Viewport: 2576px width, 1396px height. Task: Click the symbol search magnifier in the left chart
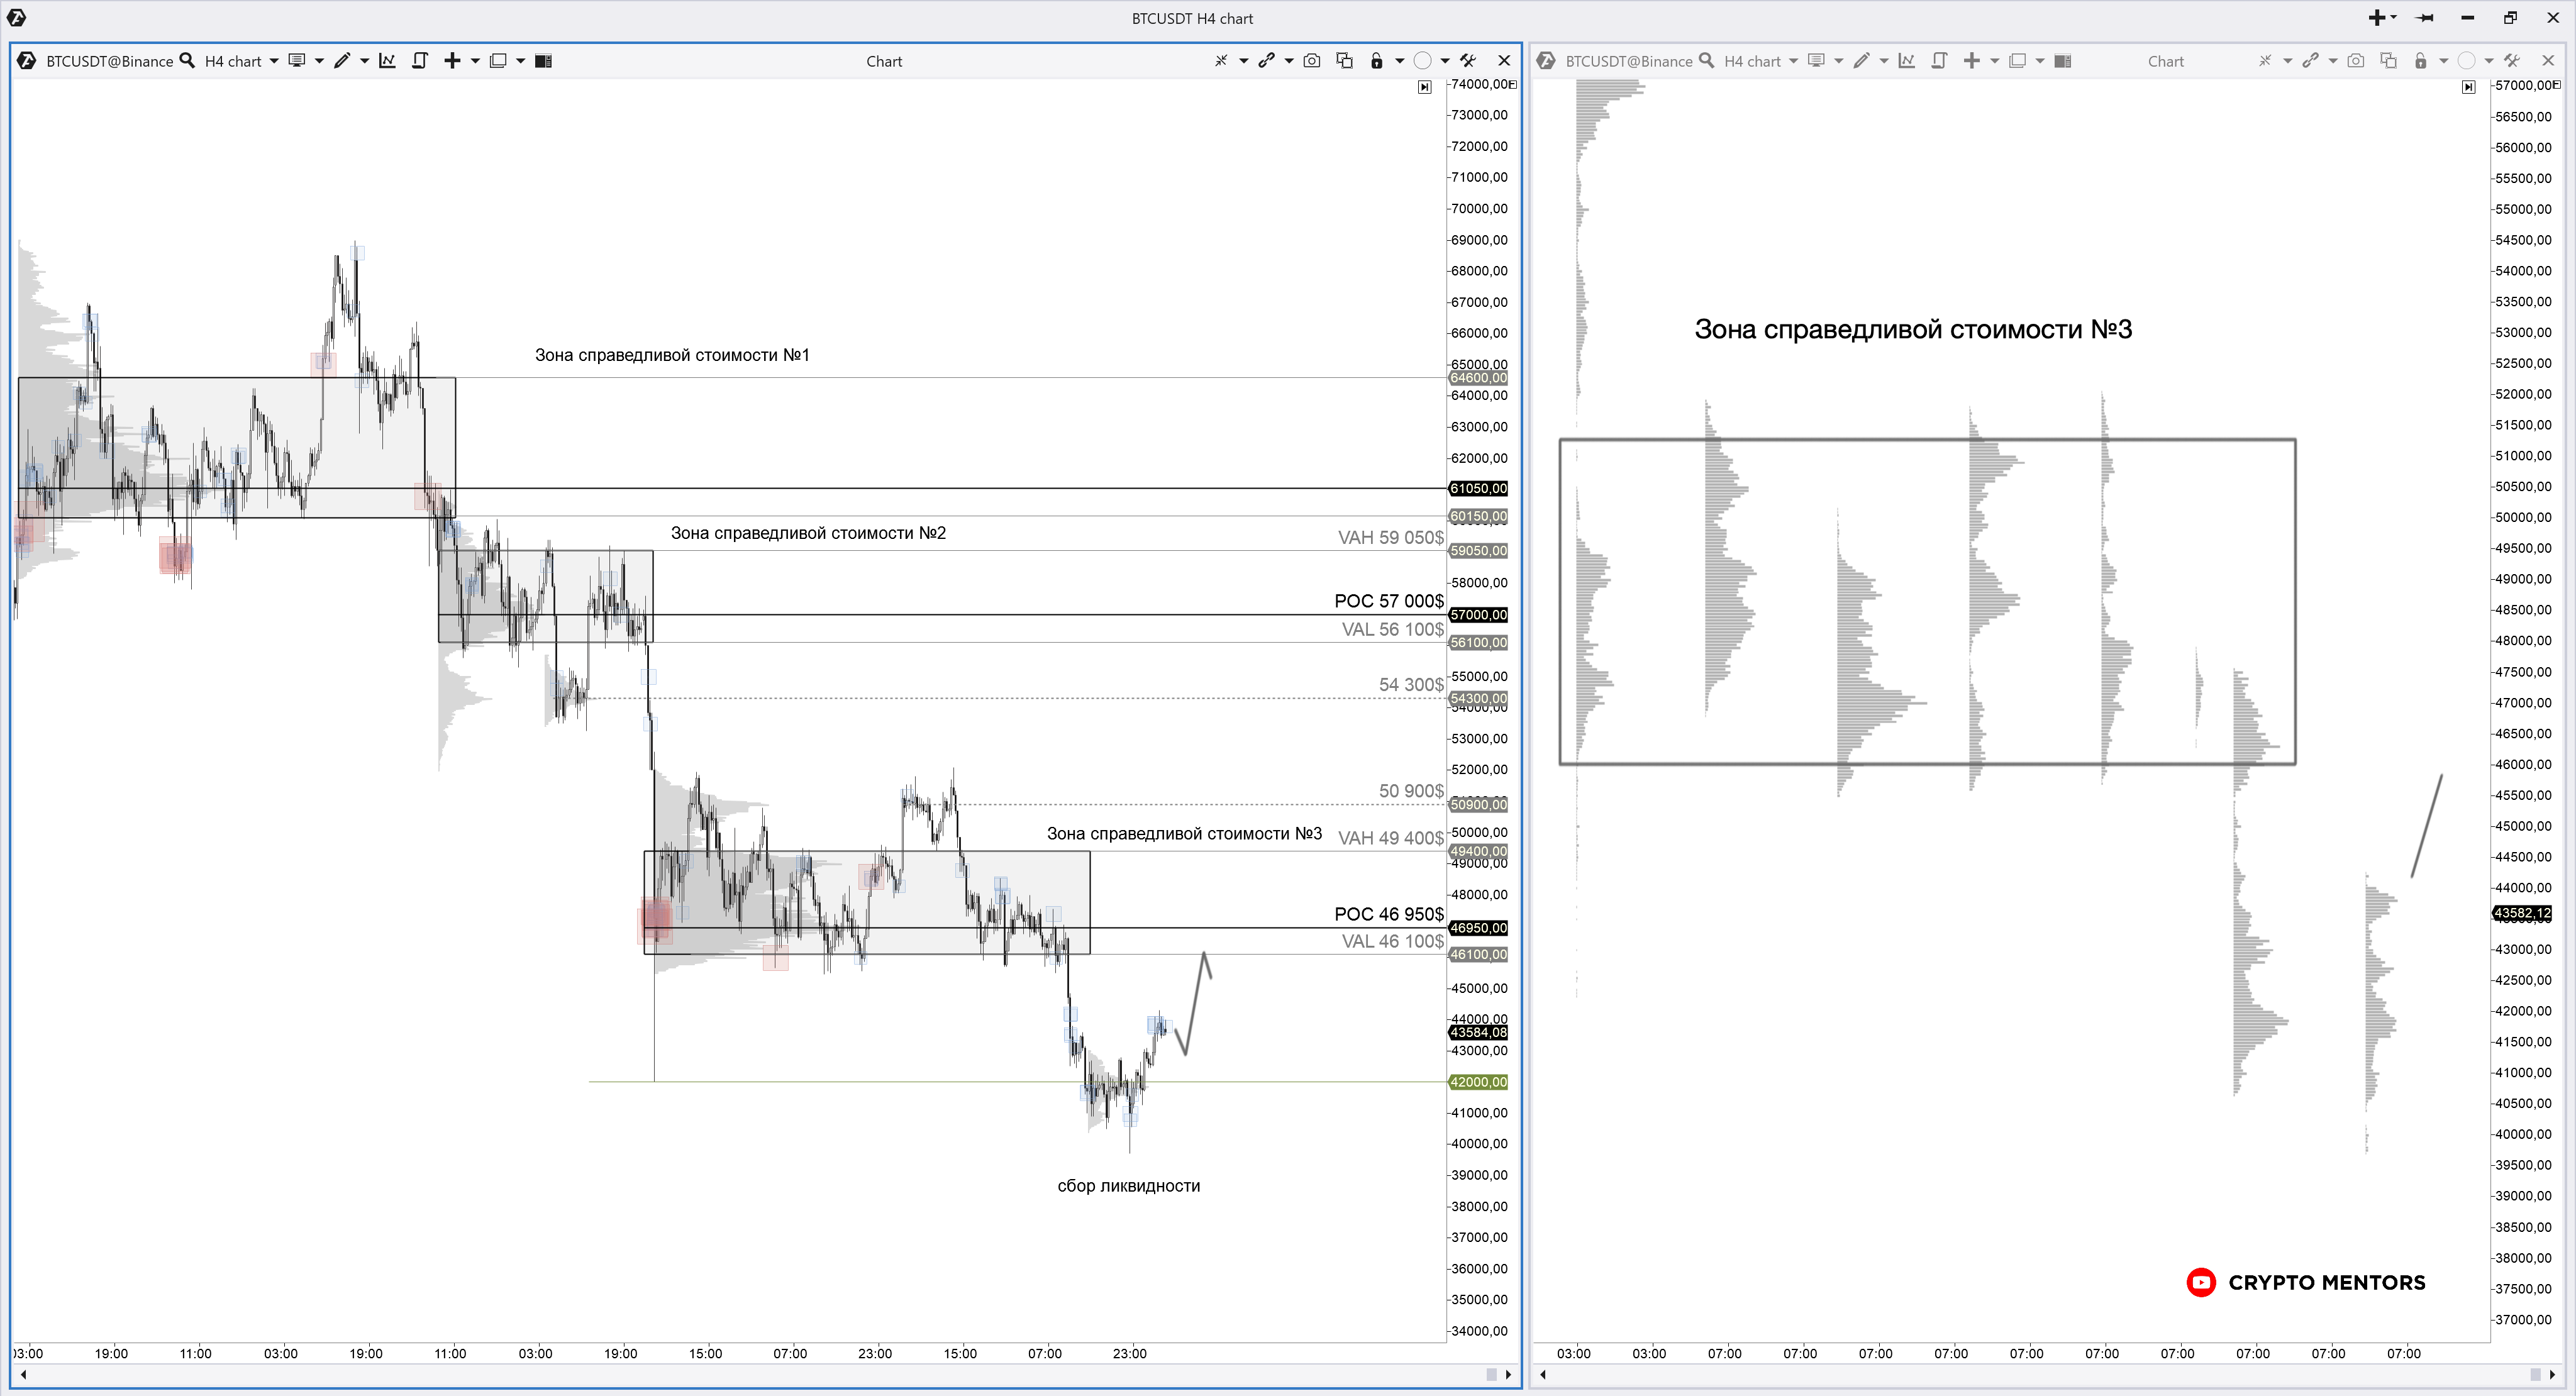point(187,61)
